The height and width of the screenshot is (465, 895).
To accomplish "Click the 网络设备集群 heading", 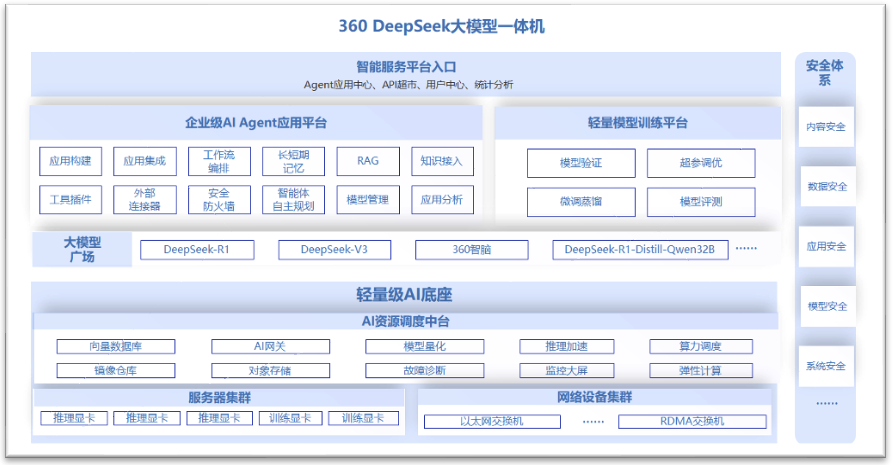I will 595,397.
